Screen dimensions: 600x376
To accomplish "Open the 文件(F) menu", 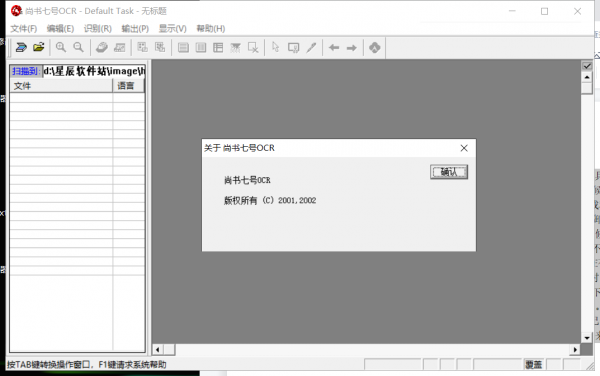I will point(24,29).
